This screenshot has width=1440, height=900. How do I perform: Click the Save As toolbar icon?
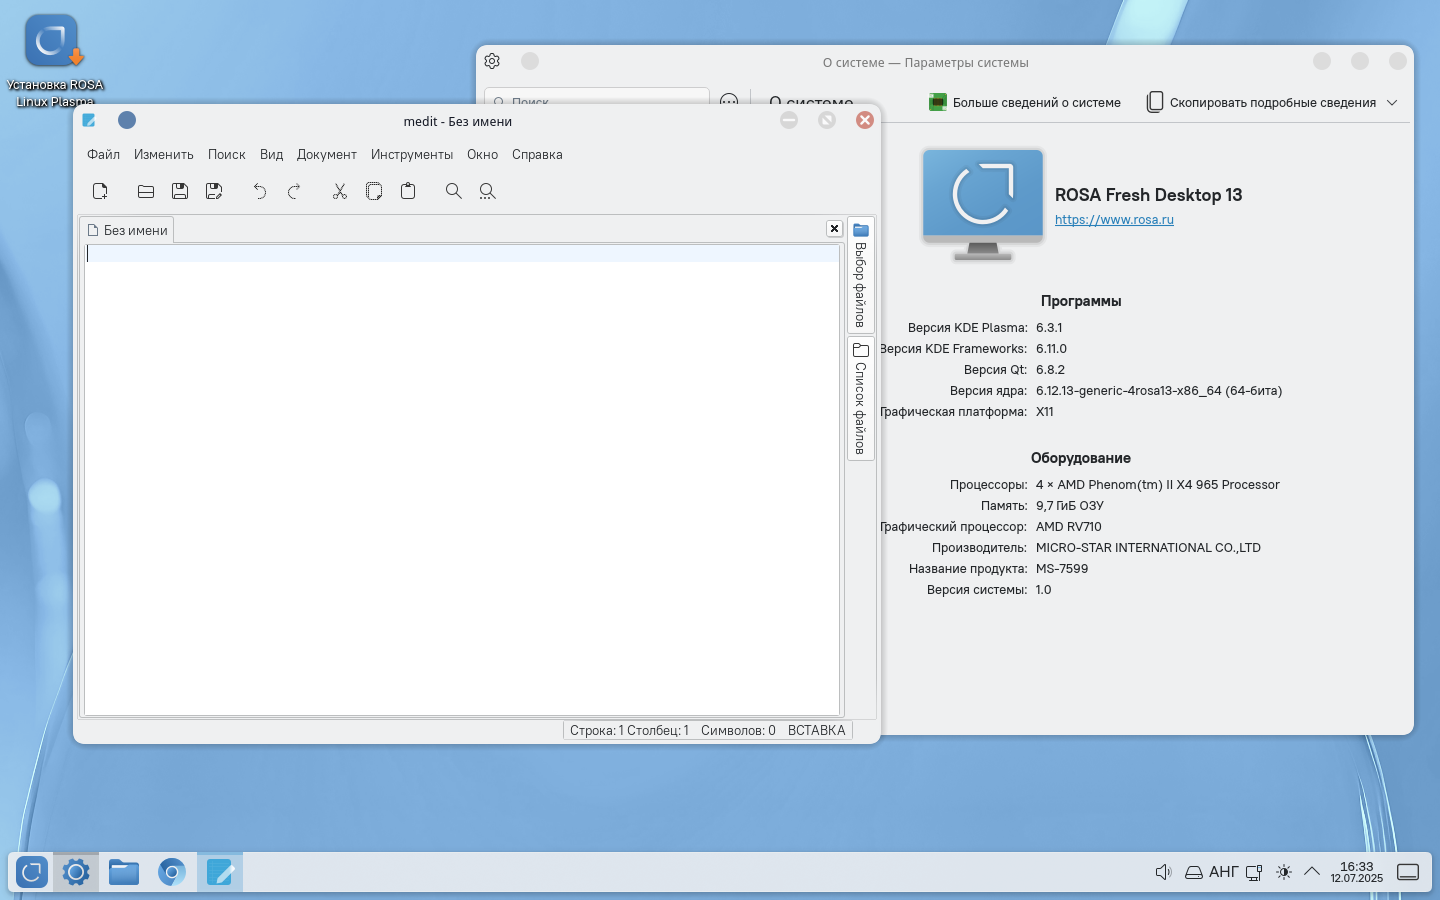pos(214,191)
